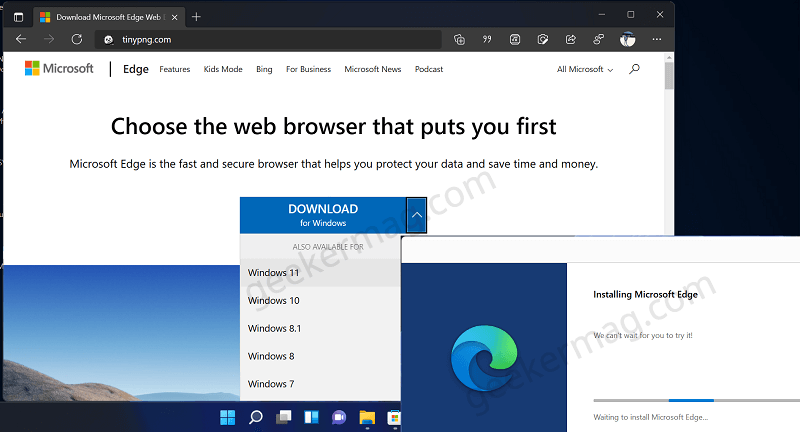Choose Windows 8.1 in the list
This screenshot has width=800, height=432.
click(320, 328)
